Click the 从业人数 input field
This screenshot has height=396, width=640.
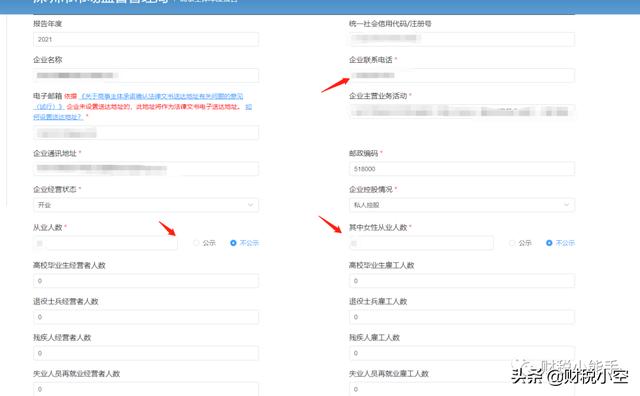(105, 243)
